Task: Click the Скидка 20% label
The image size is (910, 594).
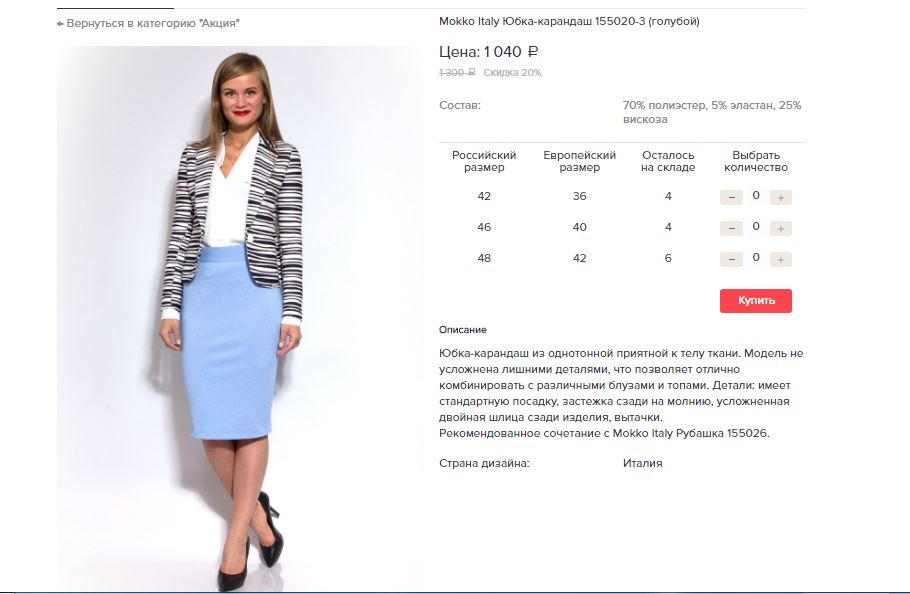Action: click(x=512, y=73)
